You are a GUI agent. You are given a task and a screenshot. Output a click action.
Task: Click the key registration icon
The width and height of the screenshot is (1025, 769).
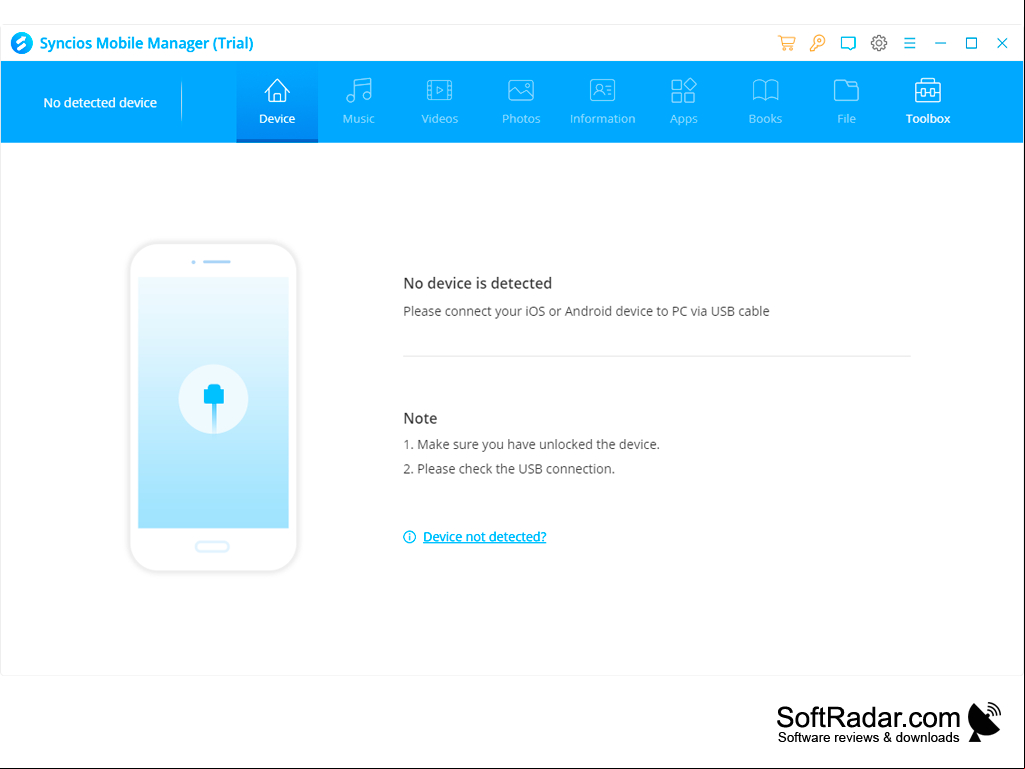[x=817, y=43]
